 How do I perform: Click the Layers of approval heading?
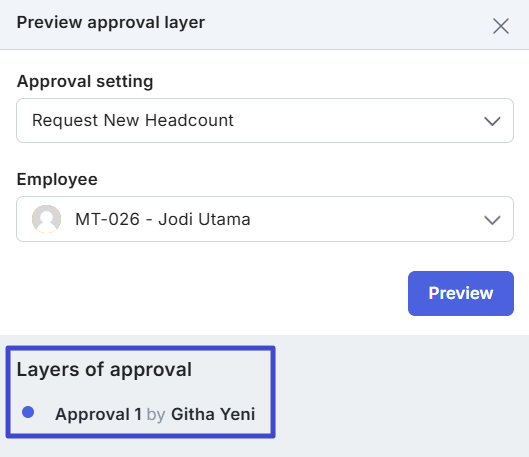(104, 369)
